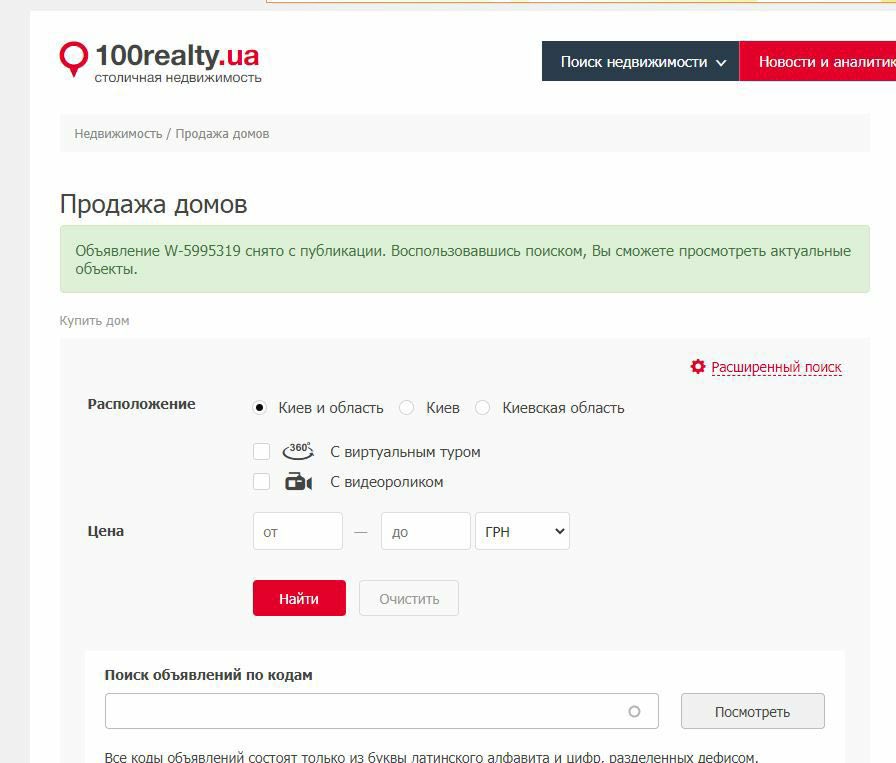Click the 100realty.ua logo pin icon

(x=74, y=58)
